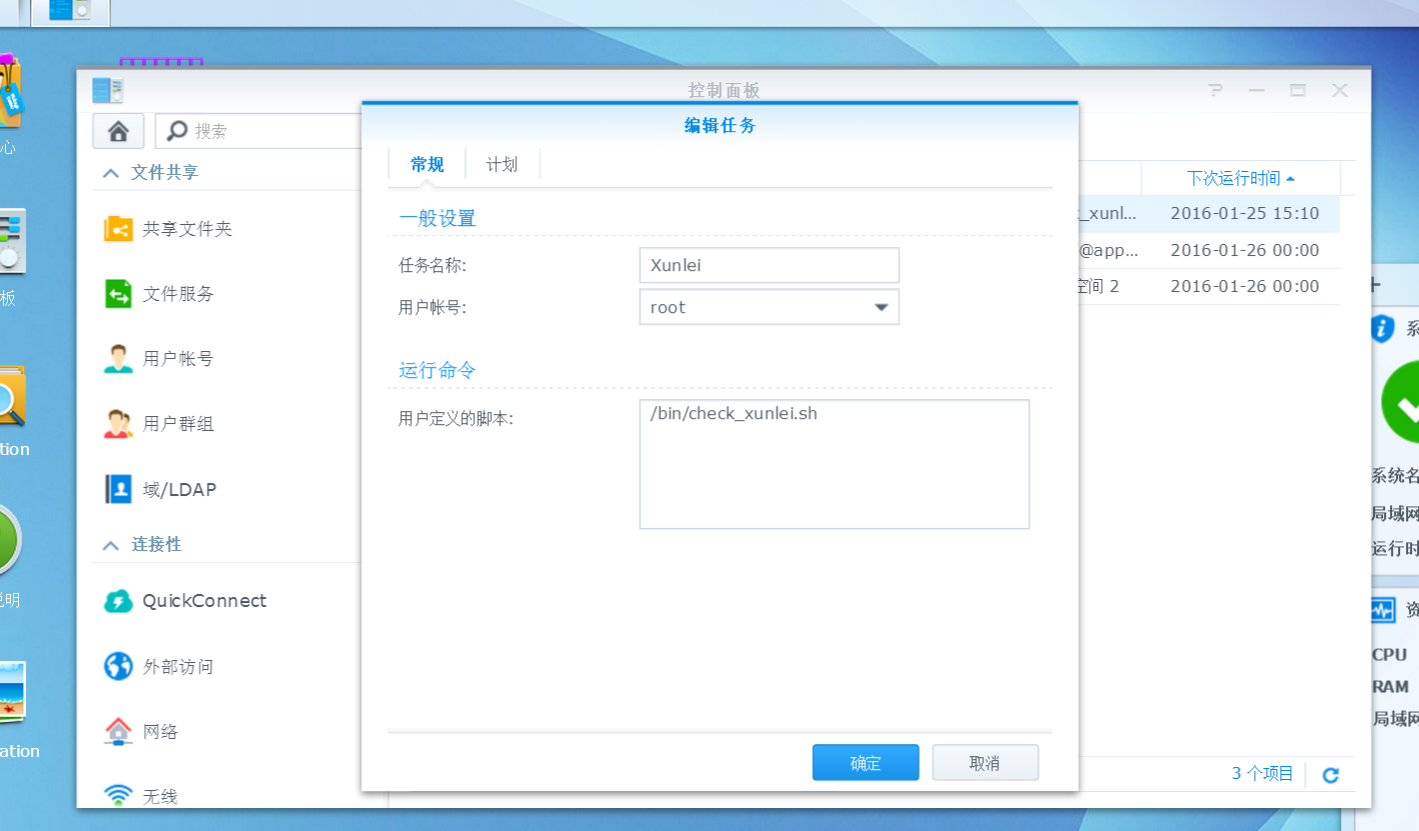Open the user account root dropdown
The image size is (1419, 831).
769,307
